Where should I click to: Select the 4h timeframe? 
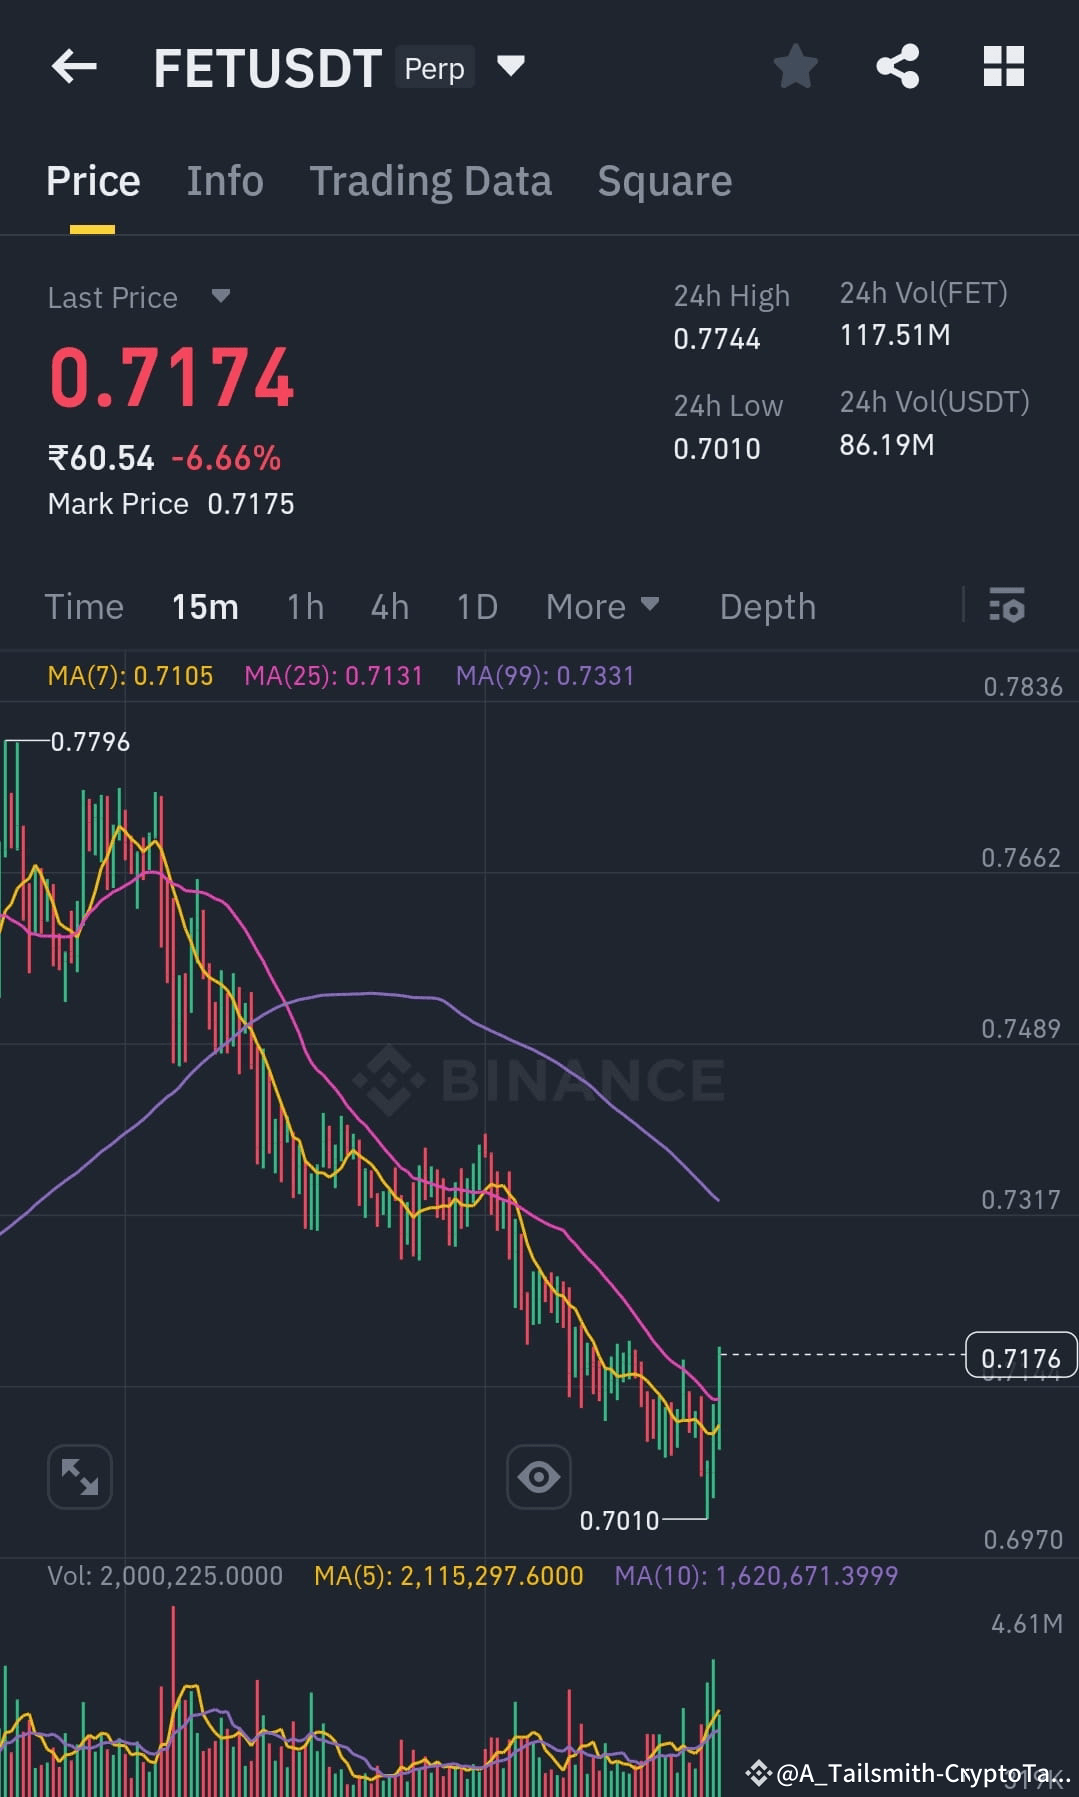click(x=390, y=606)
